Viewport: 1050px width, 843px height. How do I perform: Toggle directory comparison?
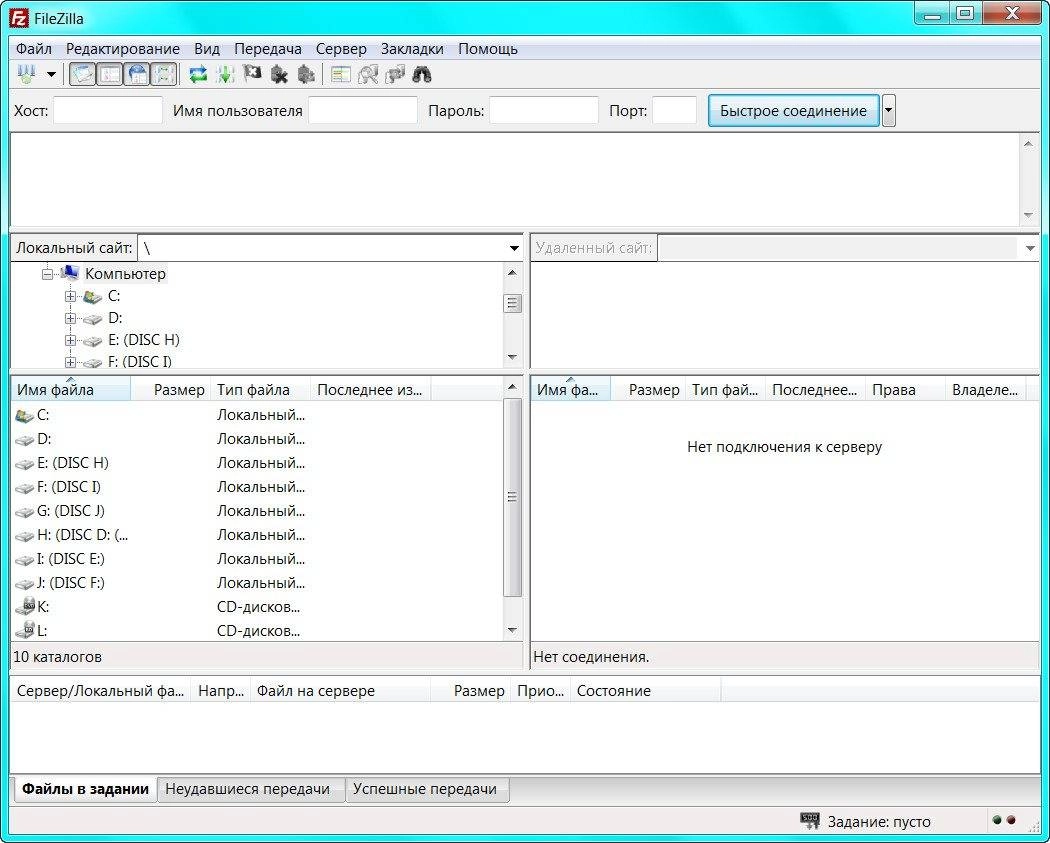[x=368, y=74]
